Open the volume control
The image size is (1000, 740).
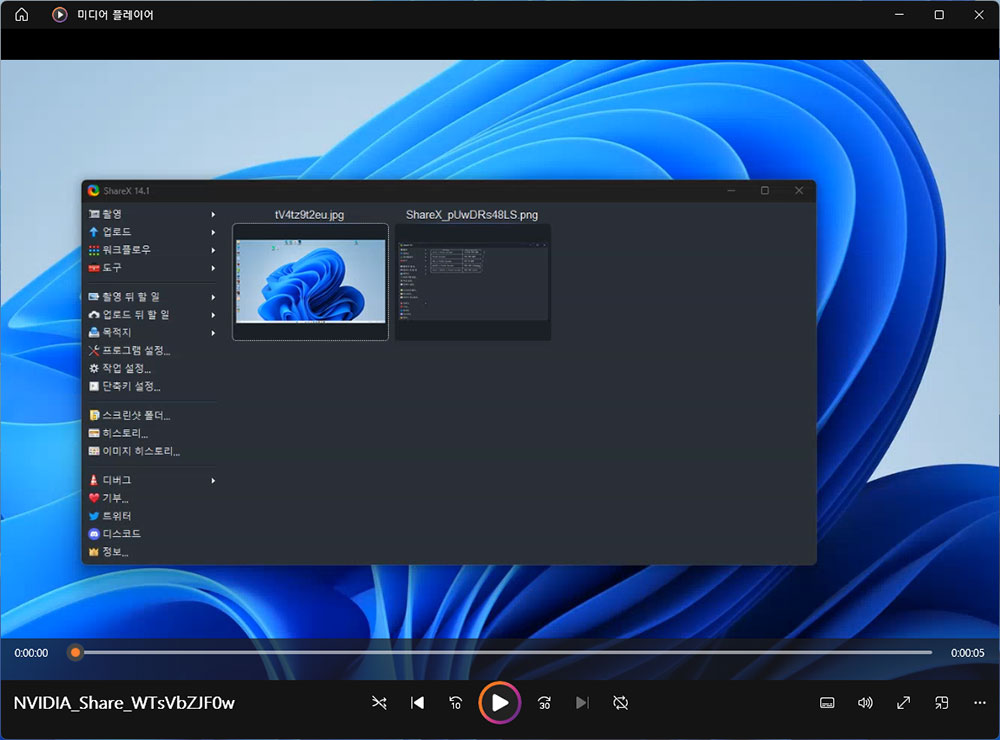865,703
